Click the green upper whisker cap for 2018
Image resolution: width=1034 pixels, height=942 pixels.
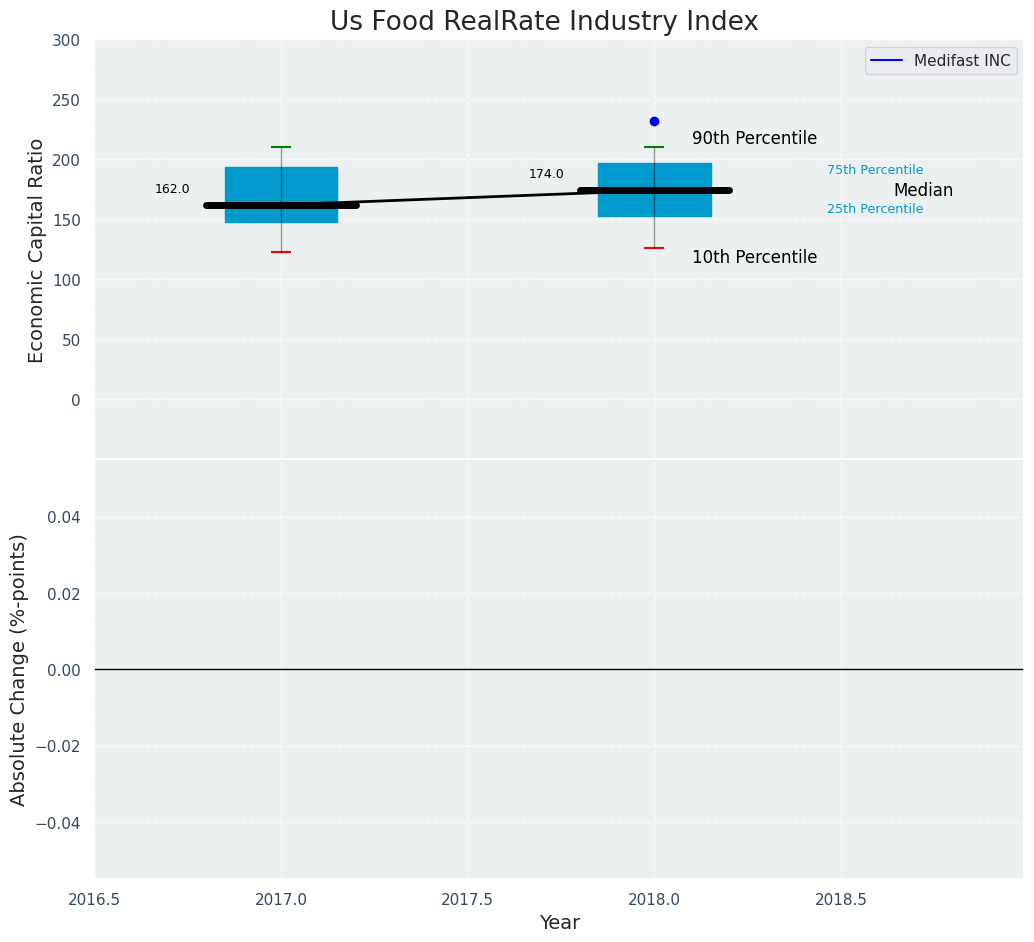pyautogui.click(x=654, y=147)
